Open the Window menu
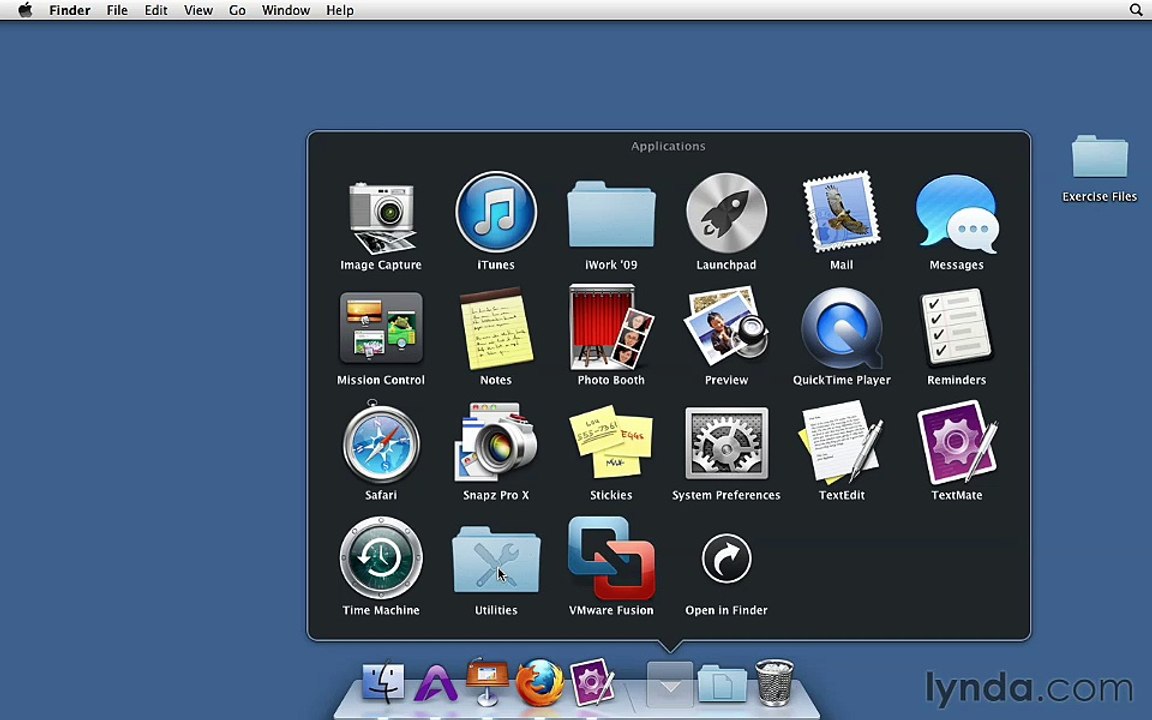This screenshot has height=720, width=1152. pos(286,10)
